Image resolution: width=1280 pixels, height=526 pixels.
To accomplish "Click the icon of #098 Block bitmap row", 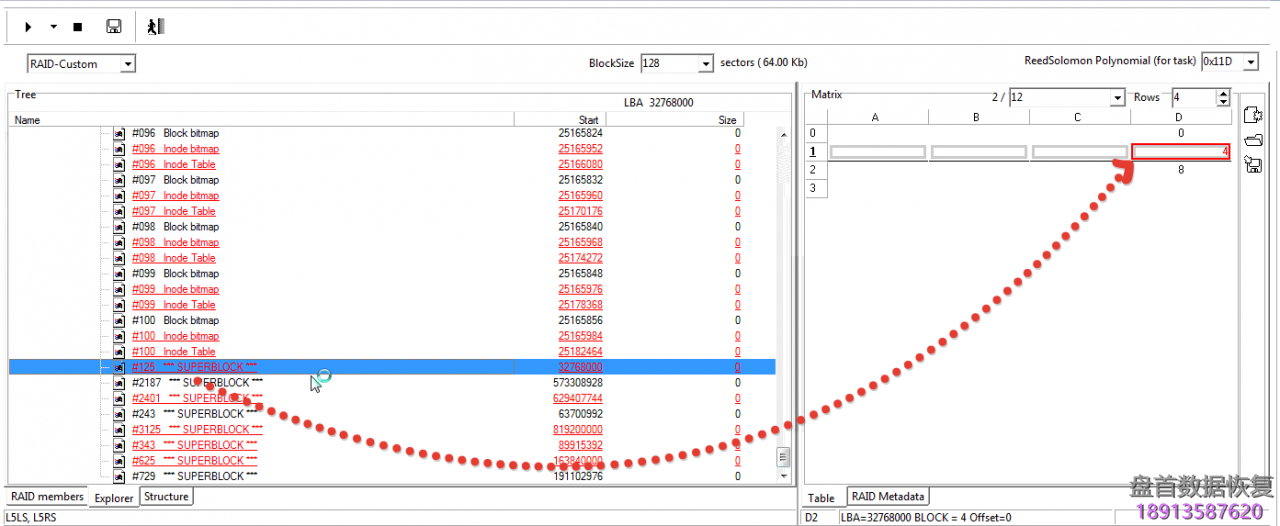I will tap(119, 227).
